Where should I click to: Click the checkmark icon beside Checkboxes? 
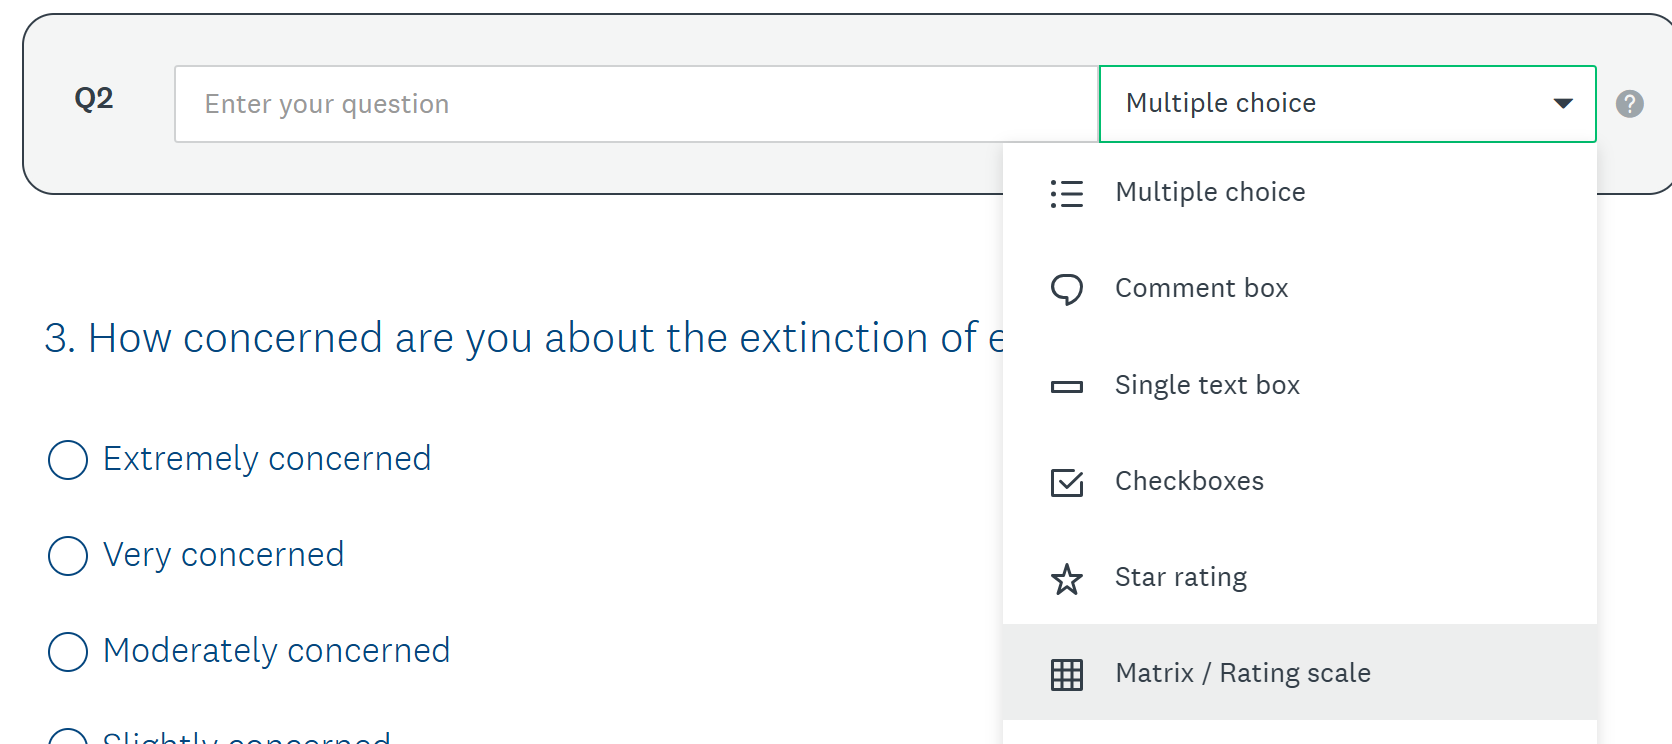tap(1066, 482)
